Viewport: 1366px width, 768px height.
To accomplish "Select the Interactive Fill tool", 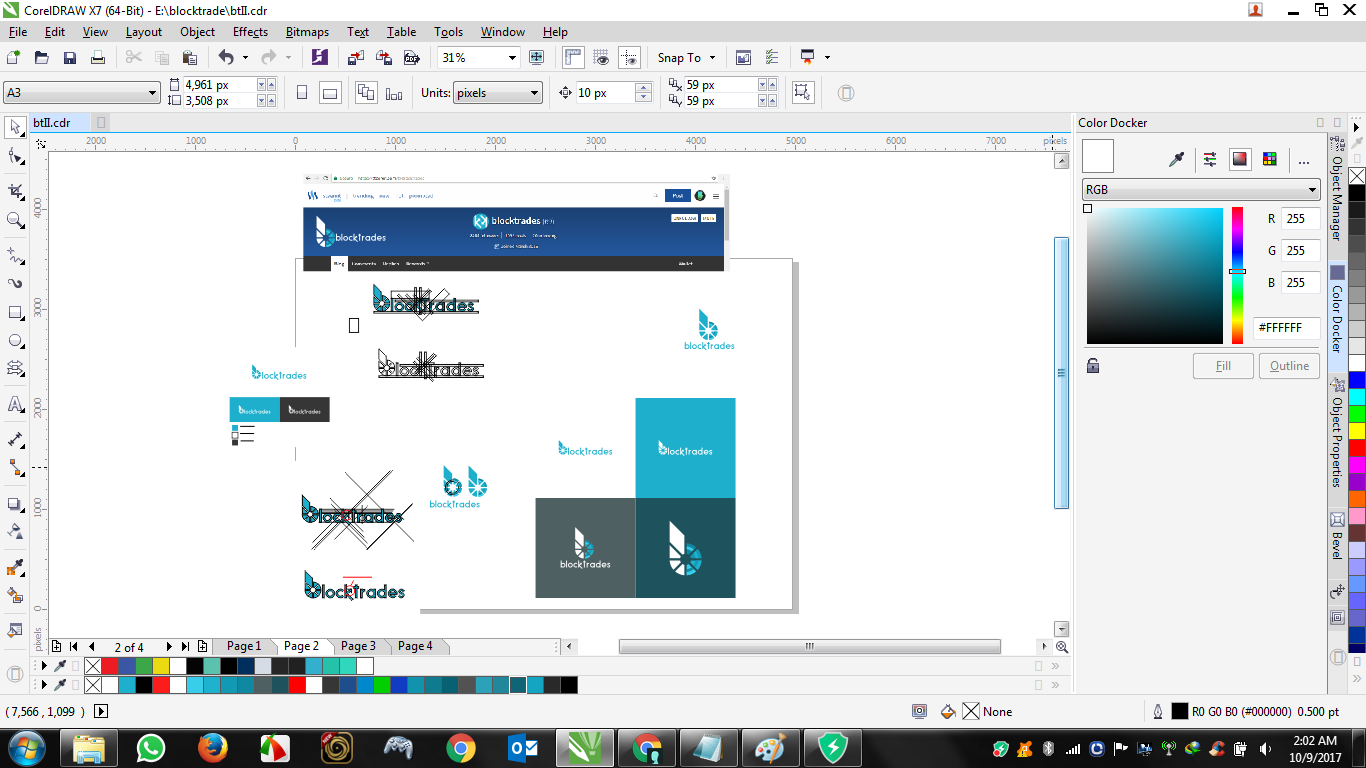I will (15, 596).
